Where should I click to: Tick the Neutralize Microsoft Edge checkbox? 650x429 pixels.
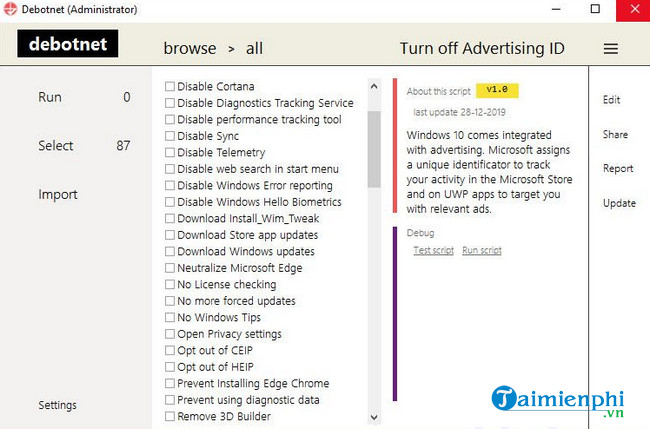(170, 268)
